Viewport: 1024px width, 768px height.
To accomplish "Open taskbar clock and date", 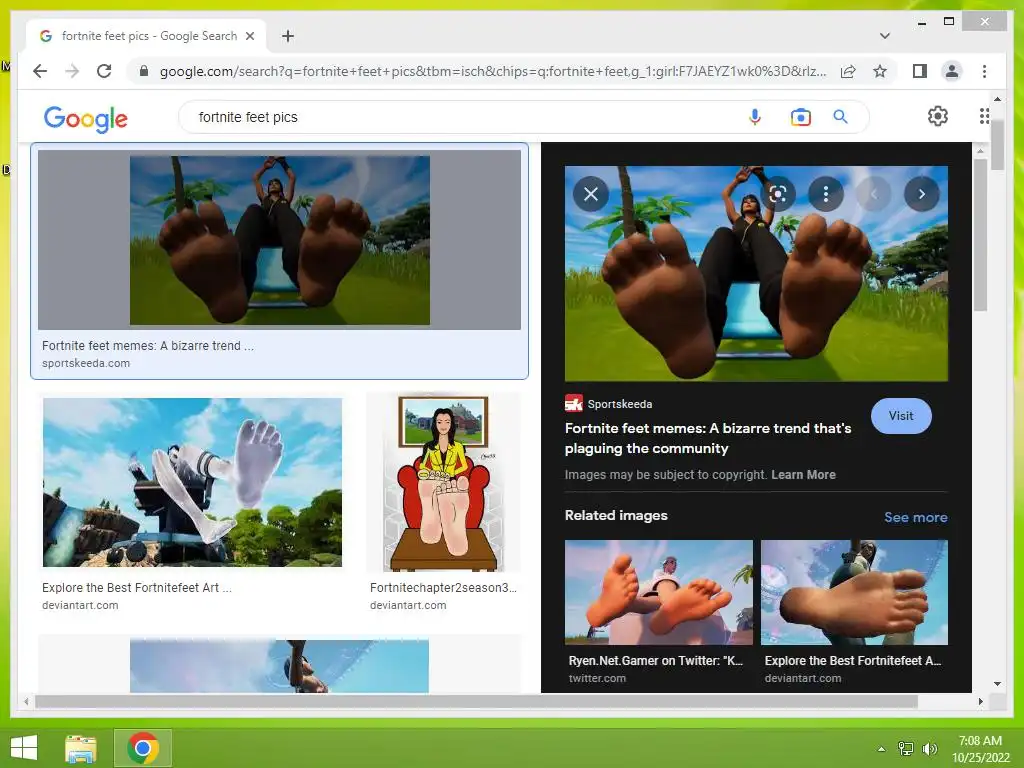I will 980,749.
